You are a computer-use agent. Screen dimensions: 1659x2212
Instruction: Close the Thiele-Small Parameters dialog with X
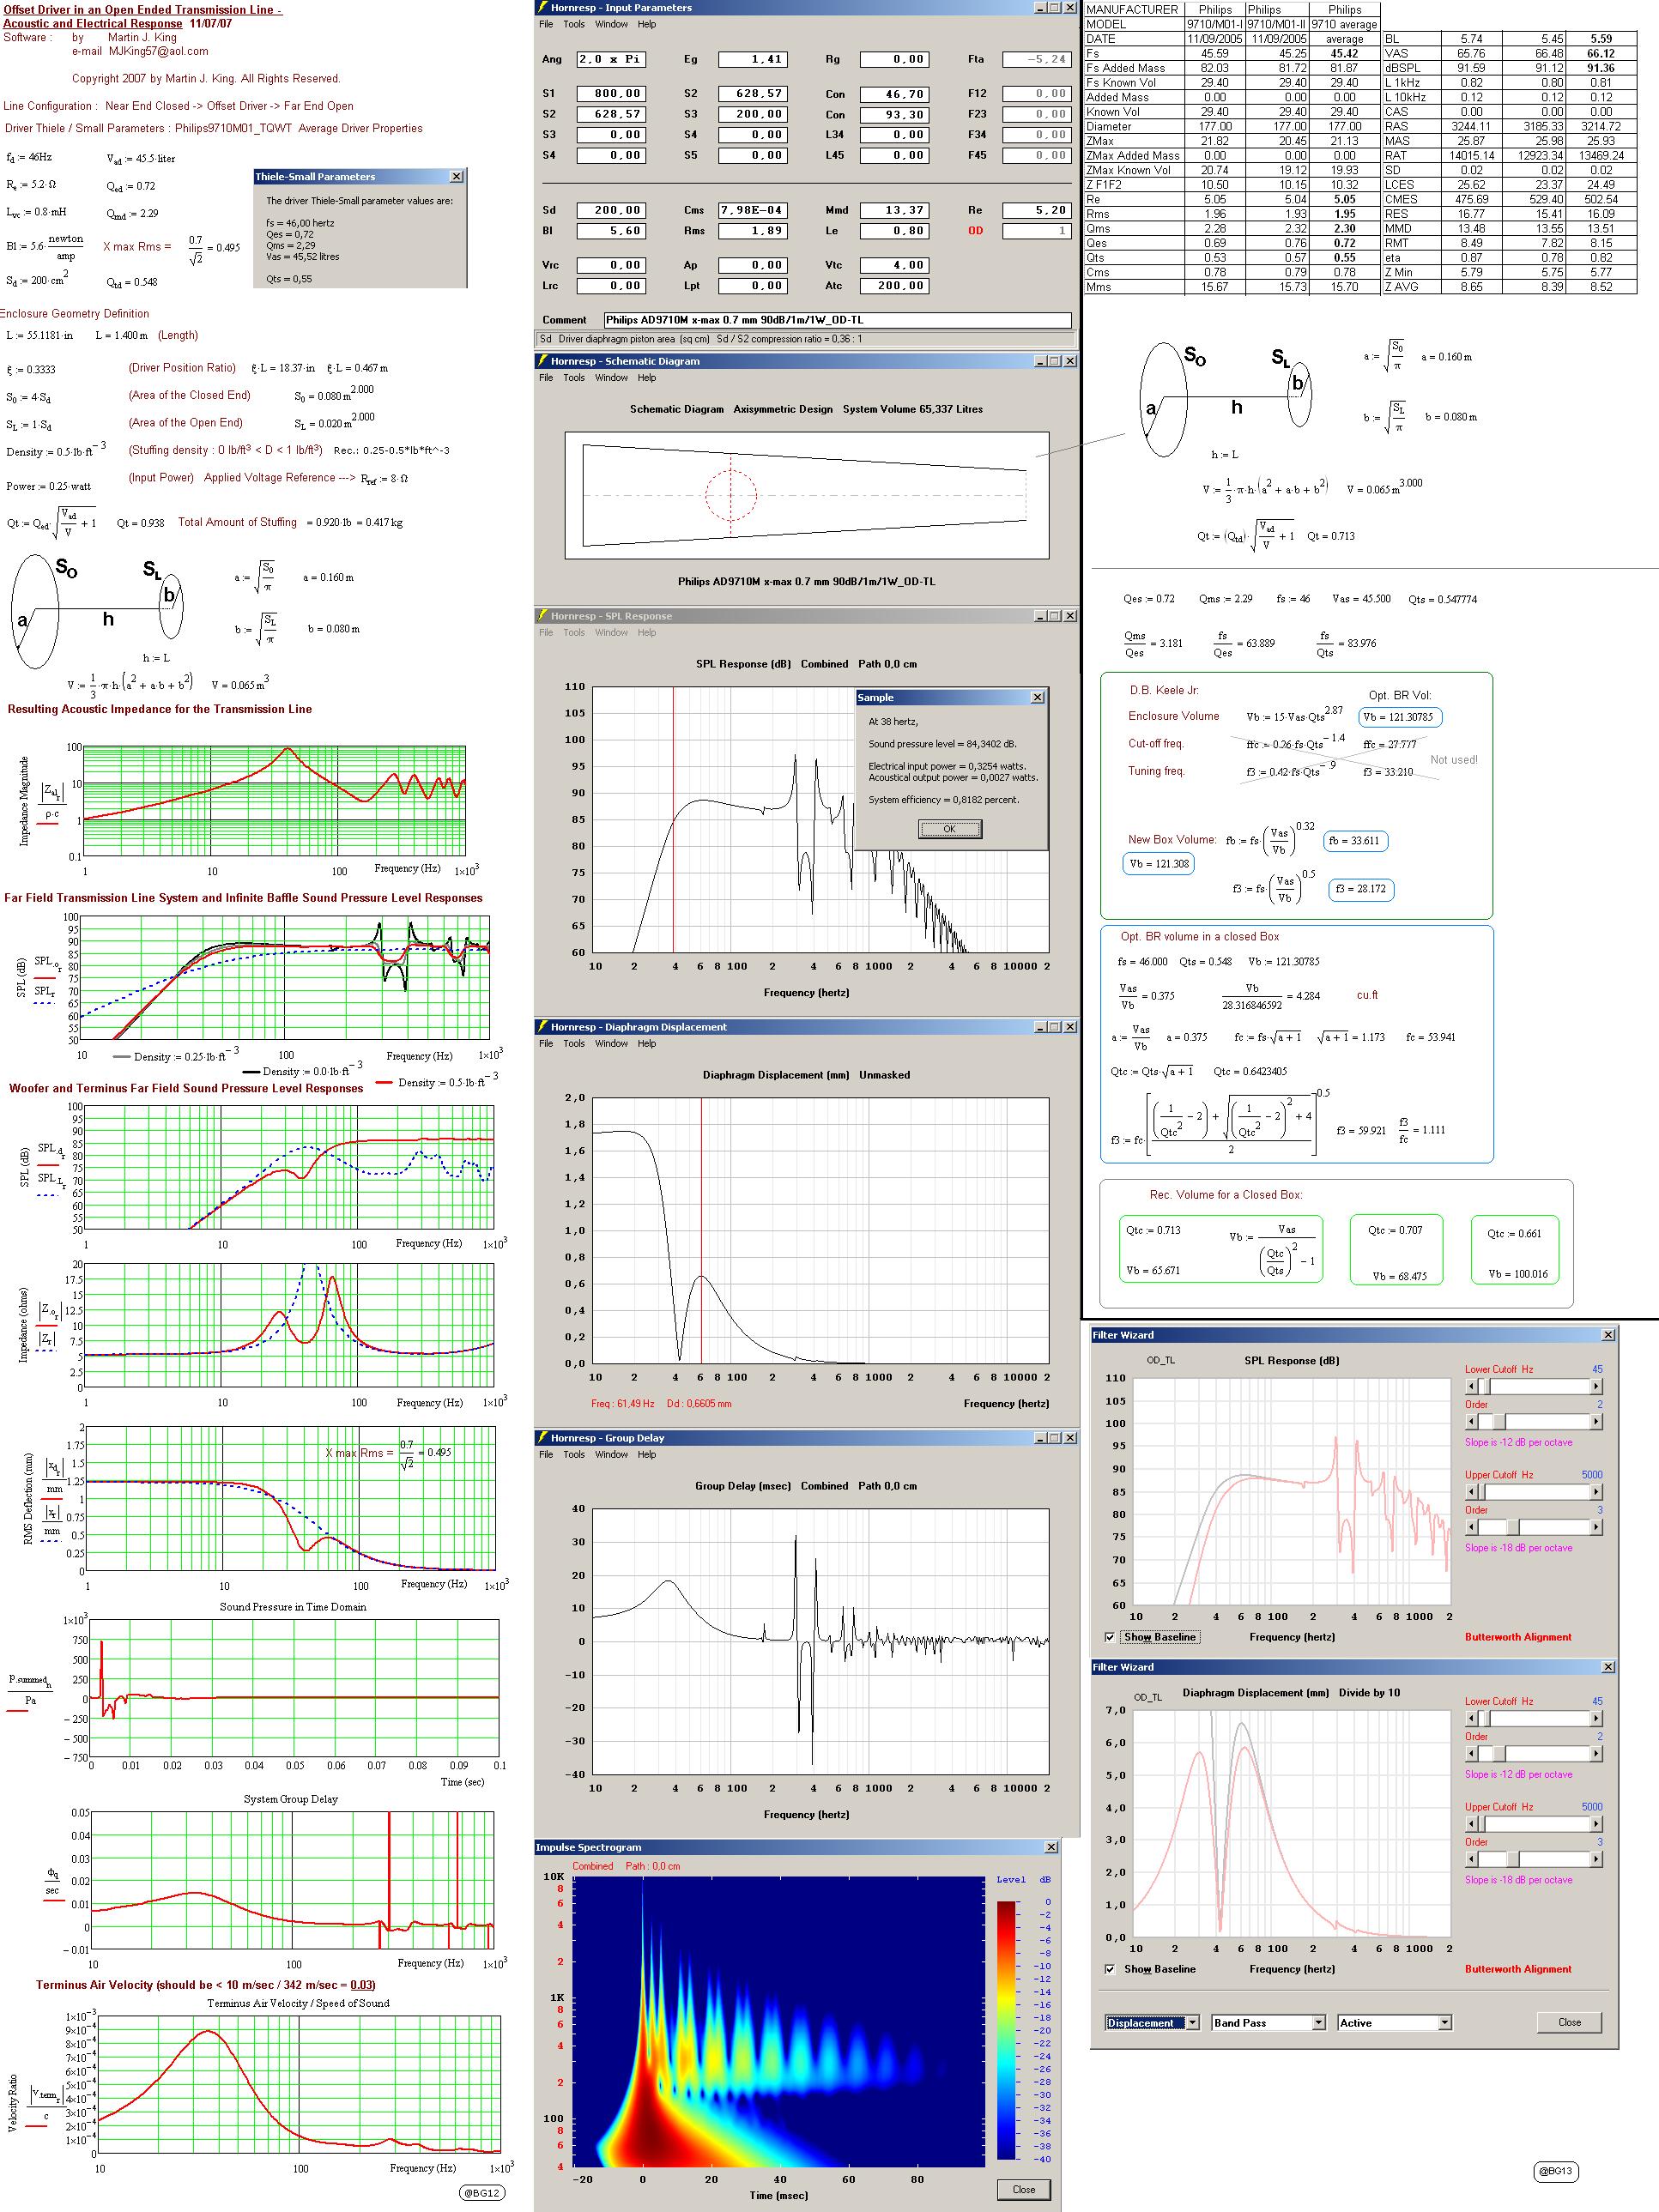[456, 176]
